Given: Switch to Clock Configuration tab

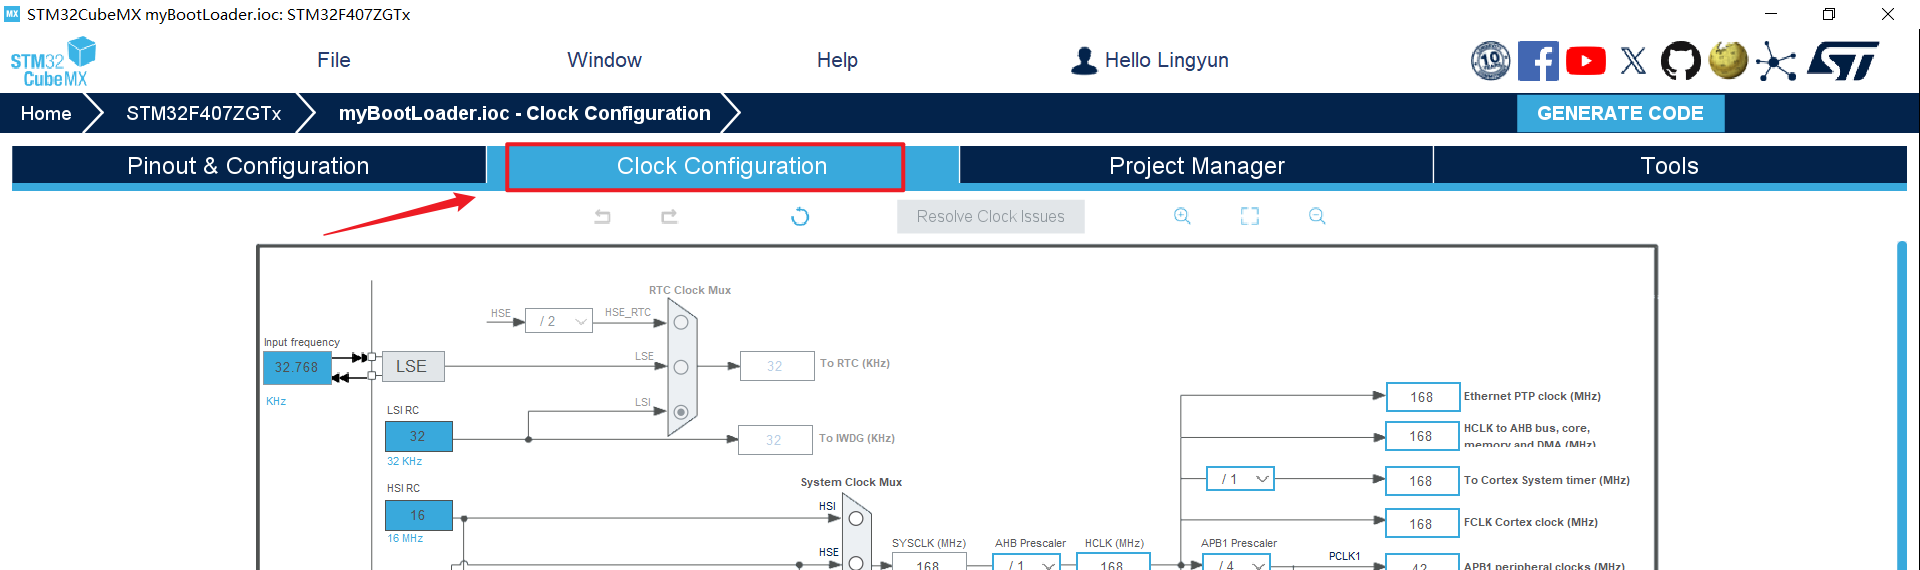Looking at the screenshot, I should pyautogui.click(x=722, y=166).
